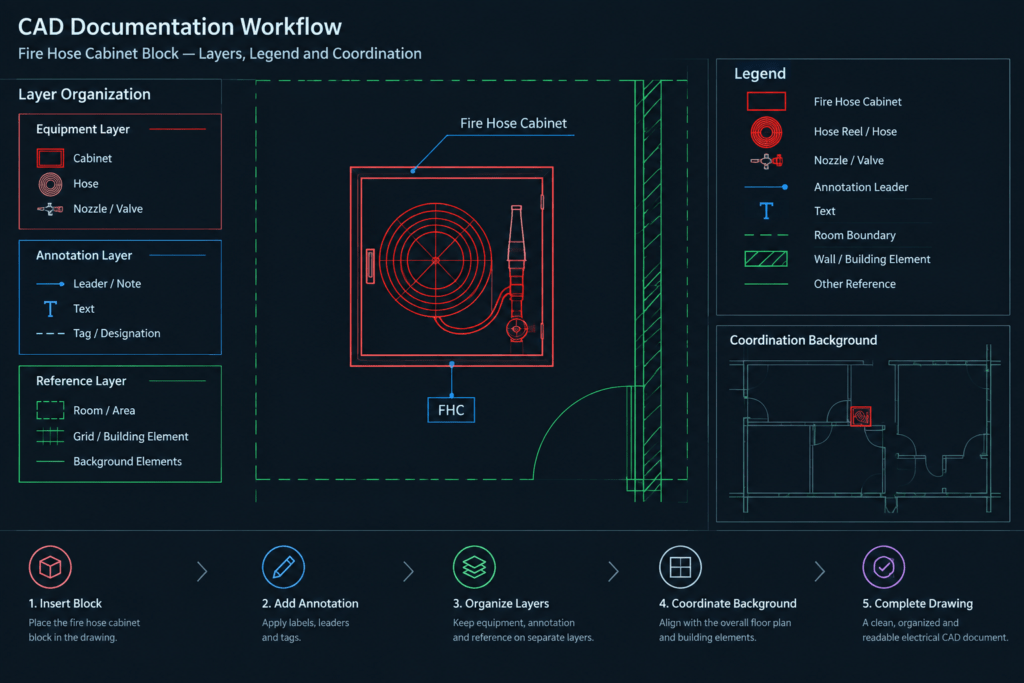Click the Legend panel title
Image resolution: width=1024 pixels, height=683 pixels.
[760, 74]
